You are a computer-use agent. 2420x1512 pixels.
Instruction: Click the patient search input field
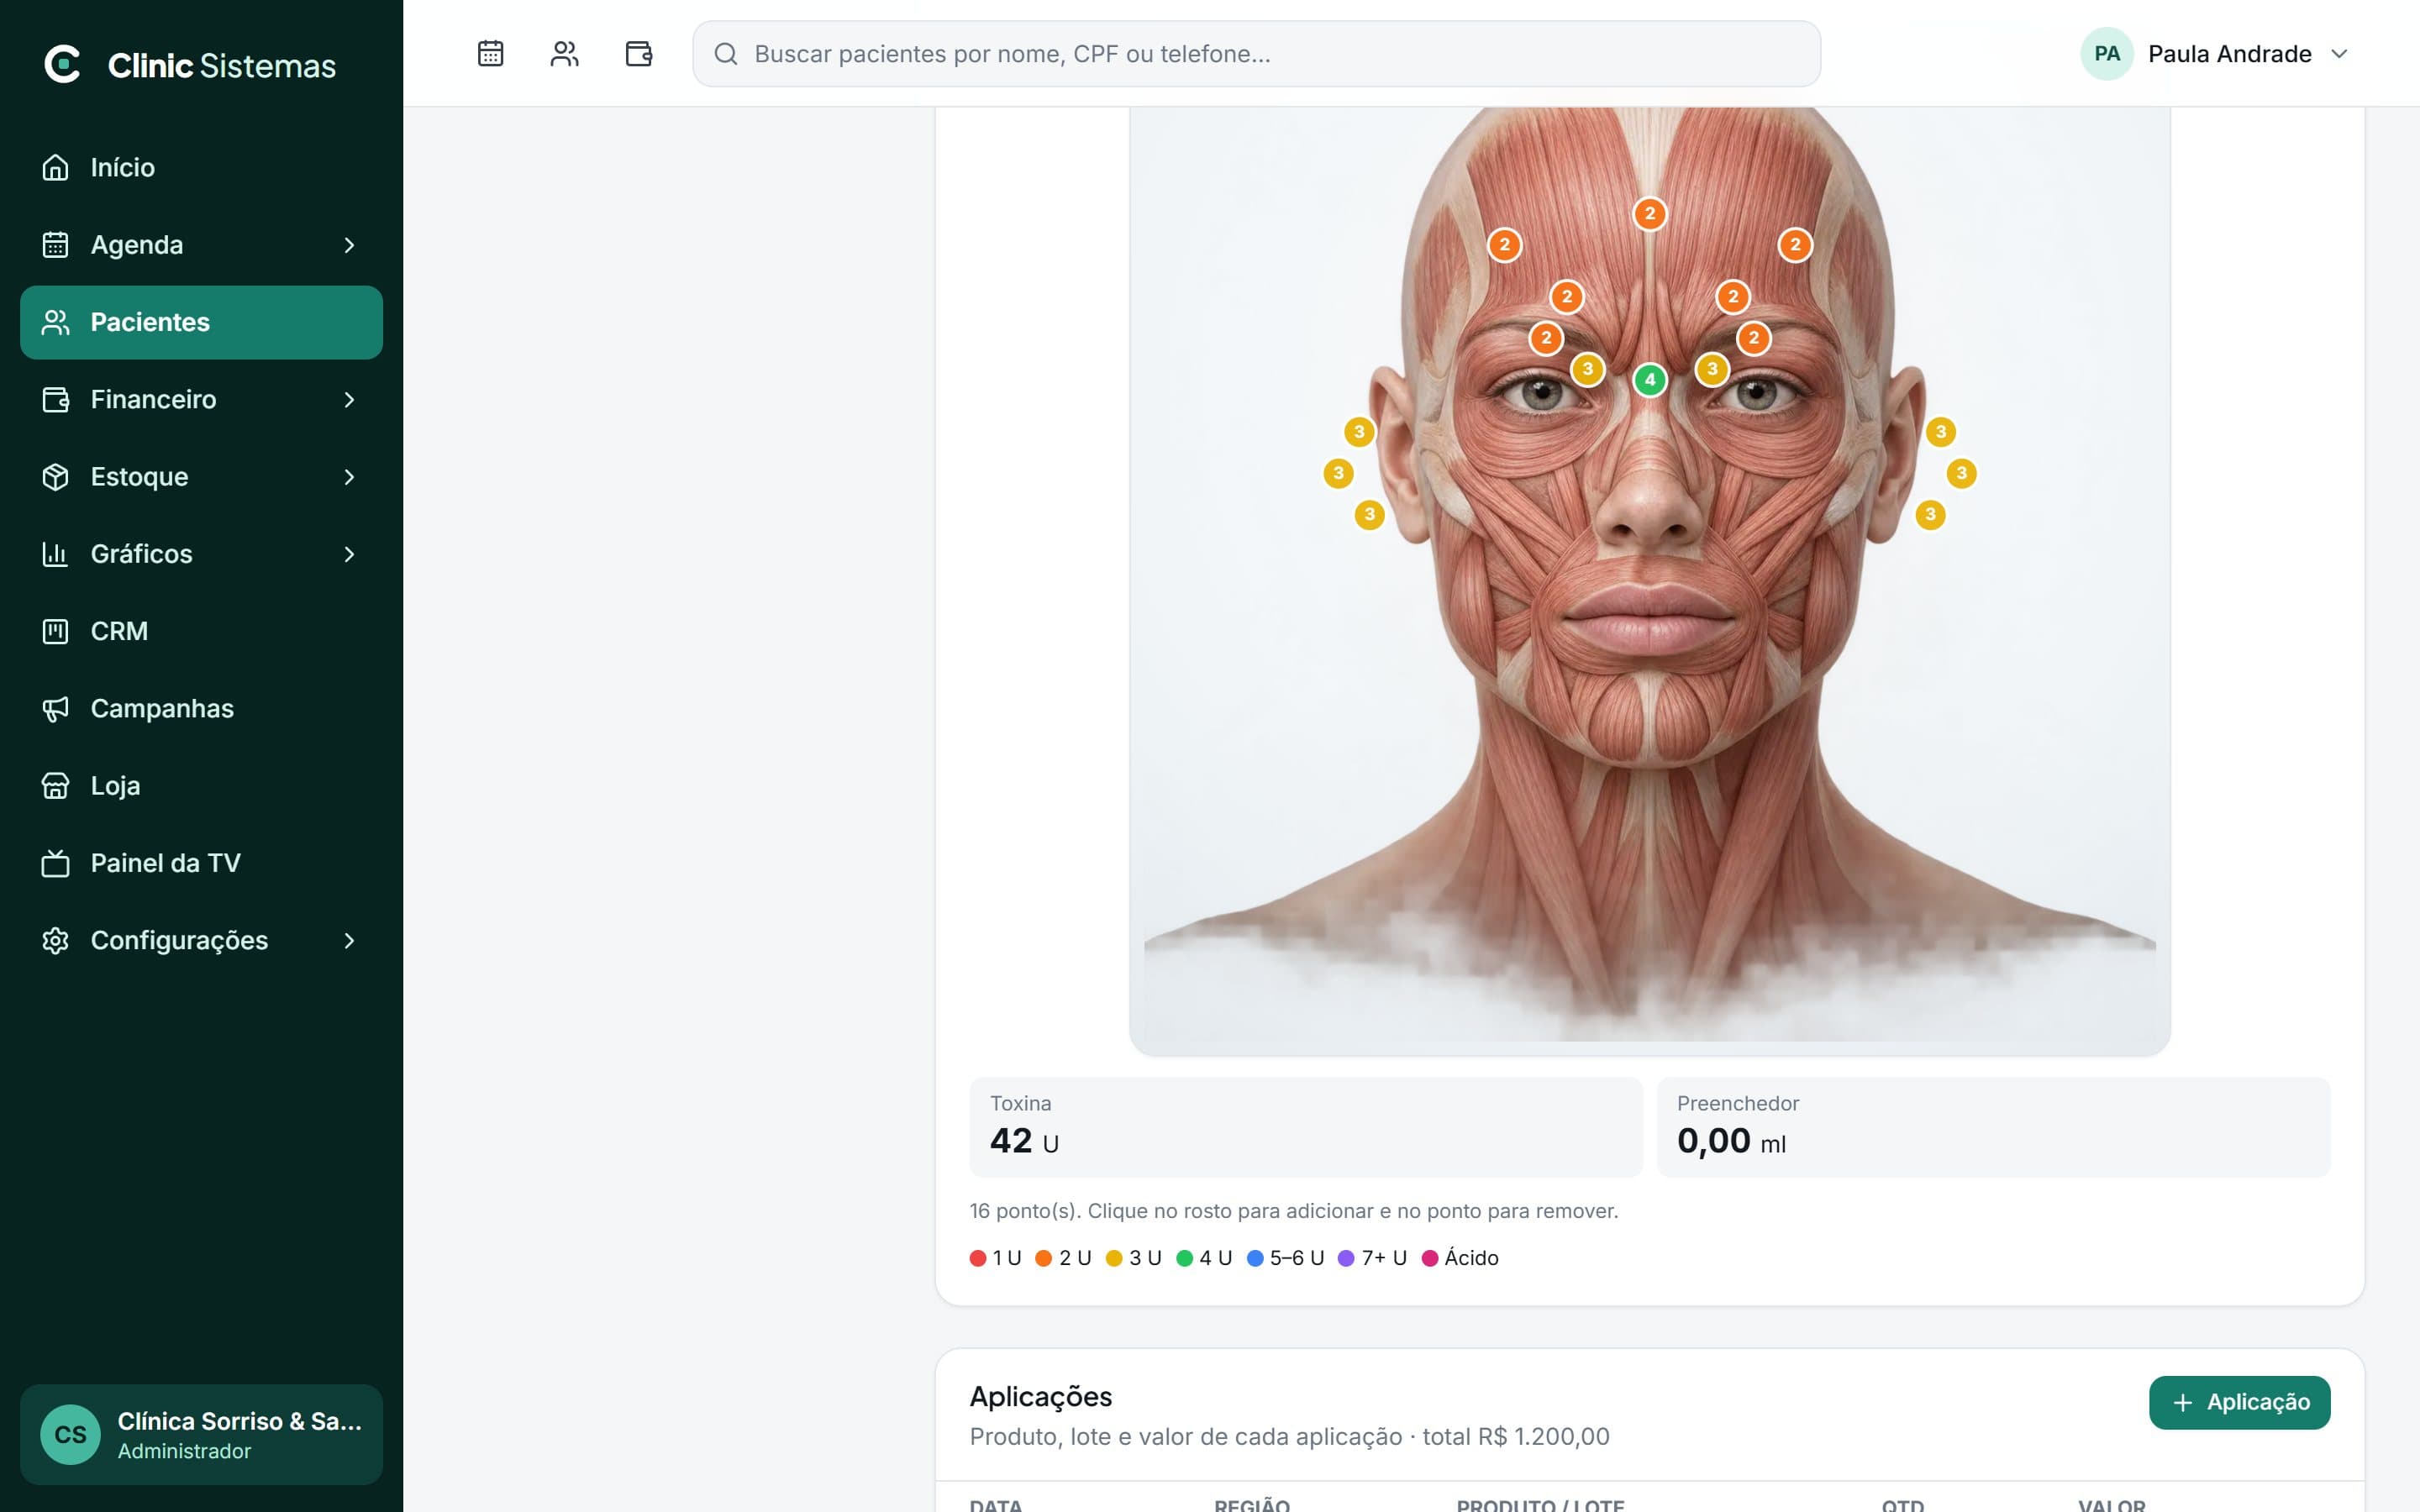(x=1256, y=54)
